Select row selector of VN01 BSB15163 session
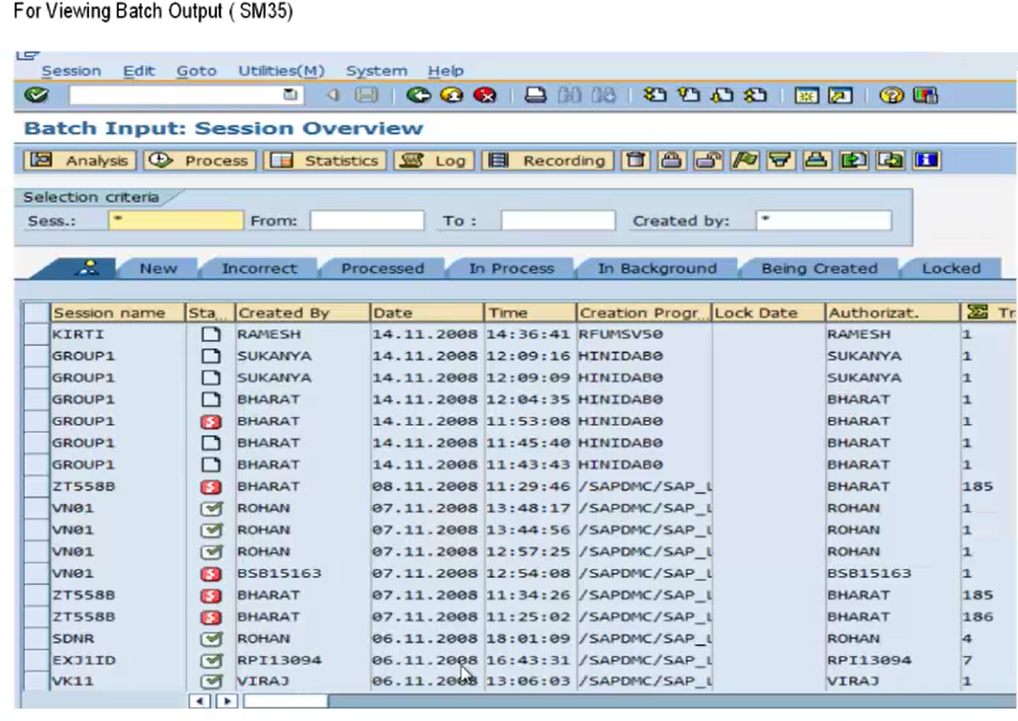The width and height of the screenshot is (1018, 721). (x=36, y=574)
